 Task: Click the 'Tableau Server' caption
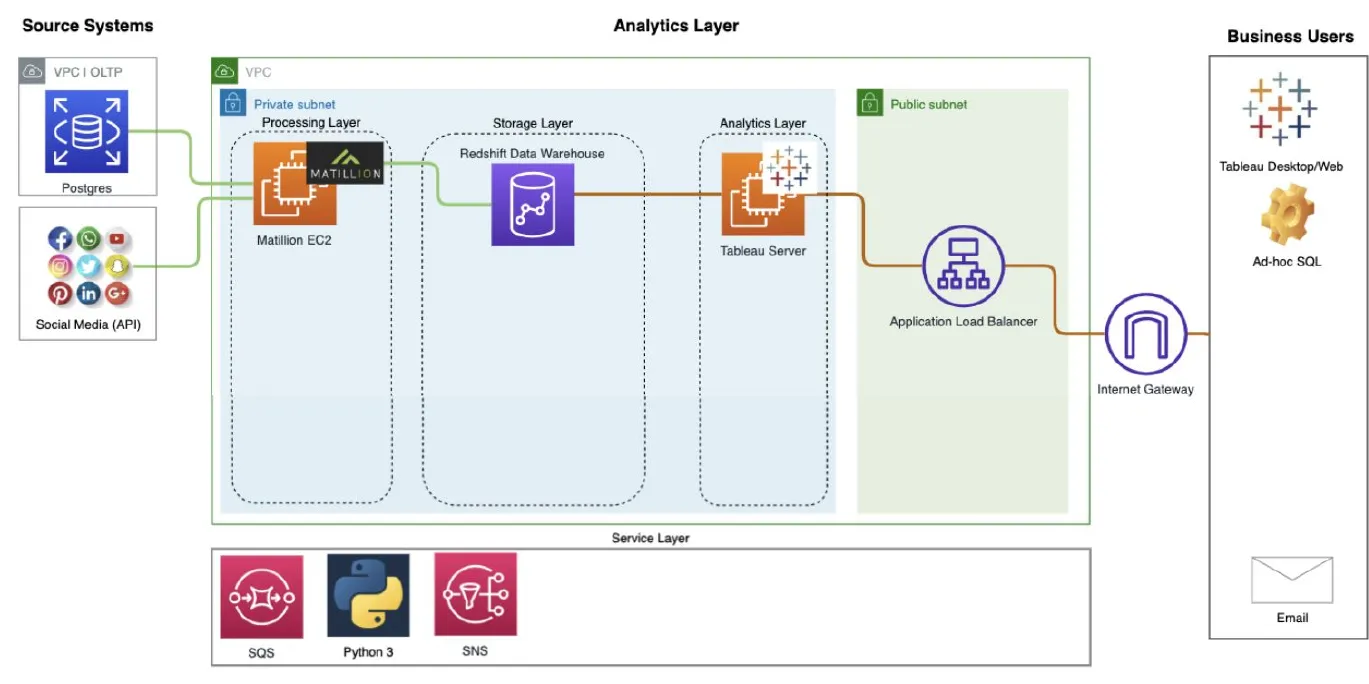click(x=763, y=251)
